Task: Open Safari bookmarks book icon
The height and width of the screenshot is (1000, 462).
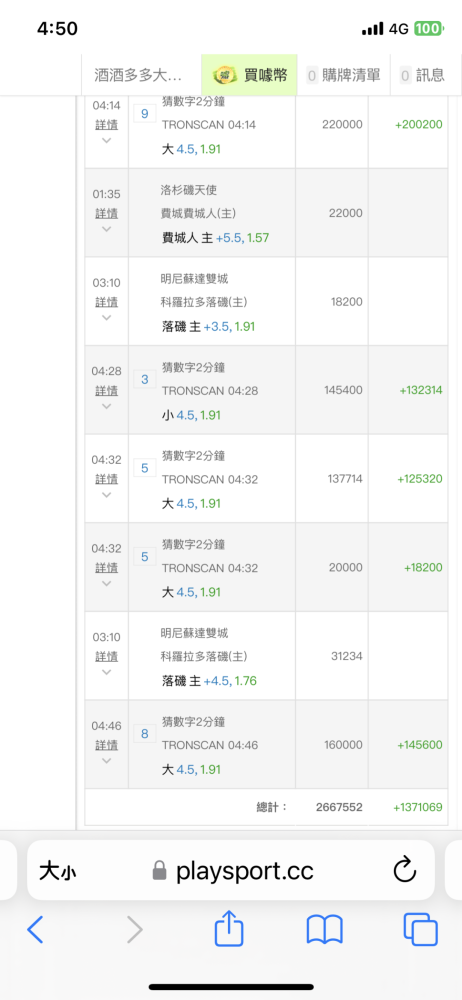Action: [325, 930]
